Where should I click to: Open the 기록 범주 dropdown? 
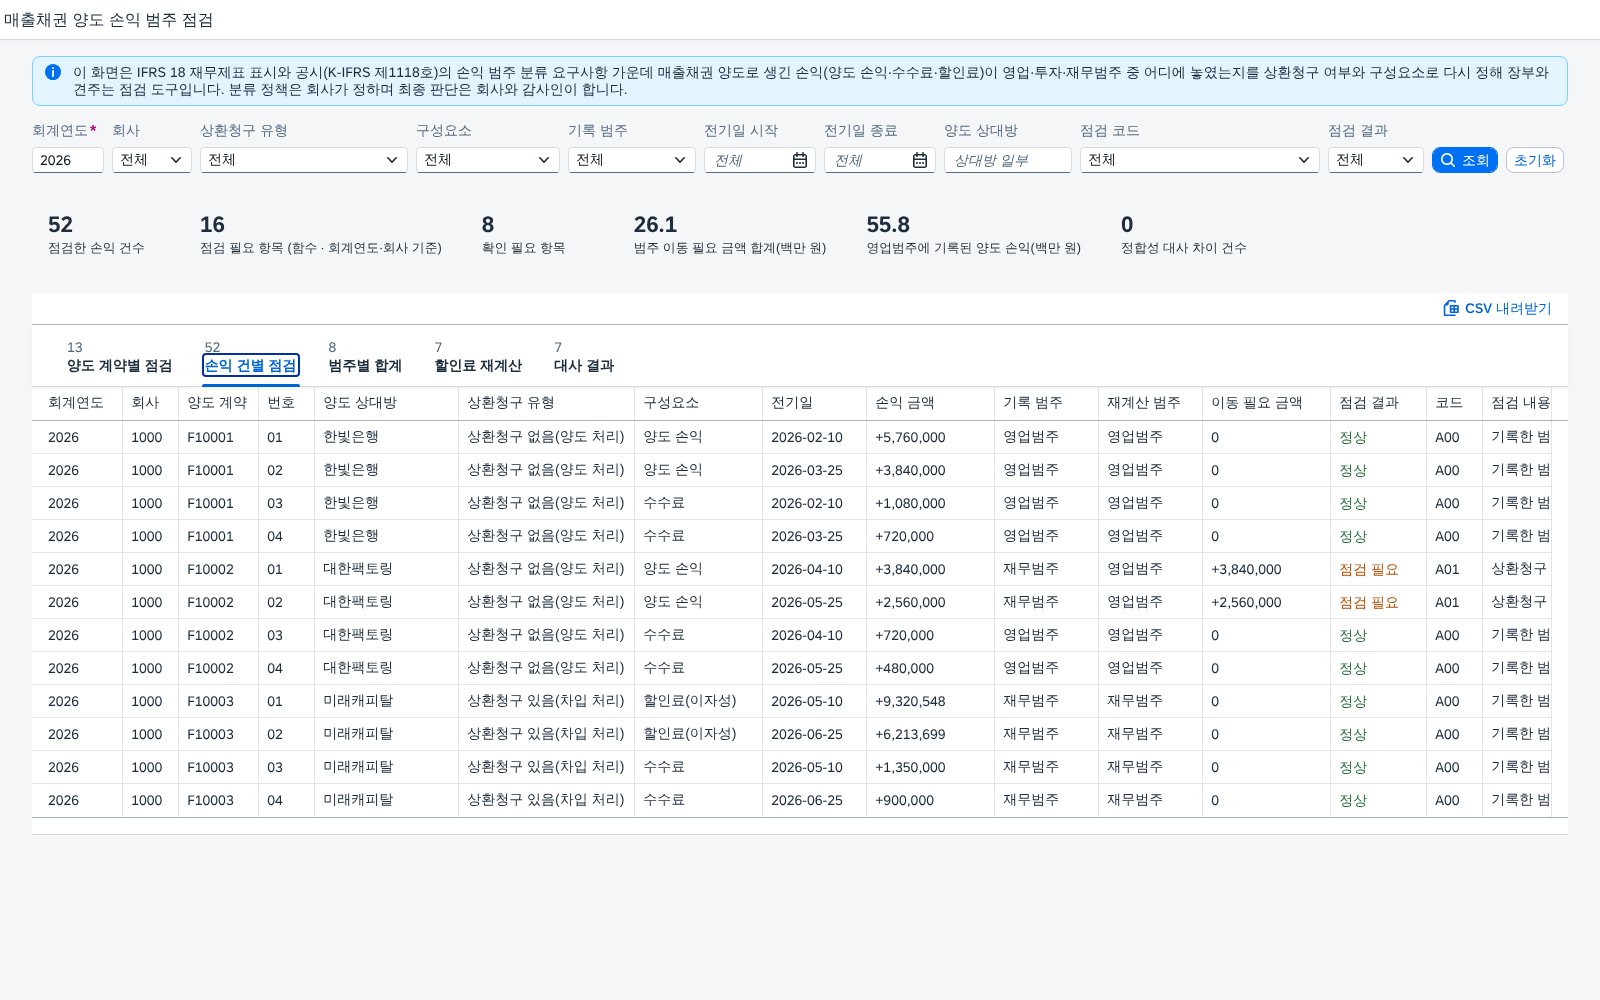632,160
